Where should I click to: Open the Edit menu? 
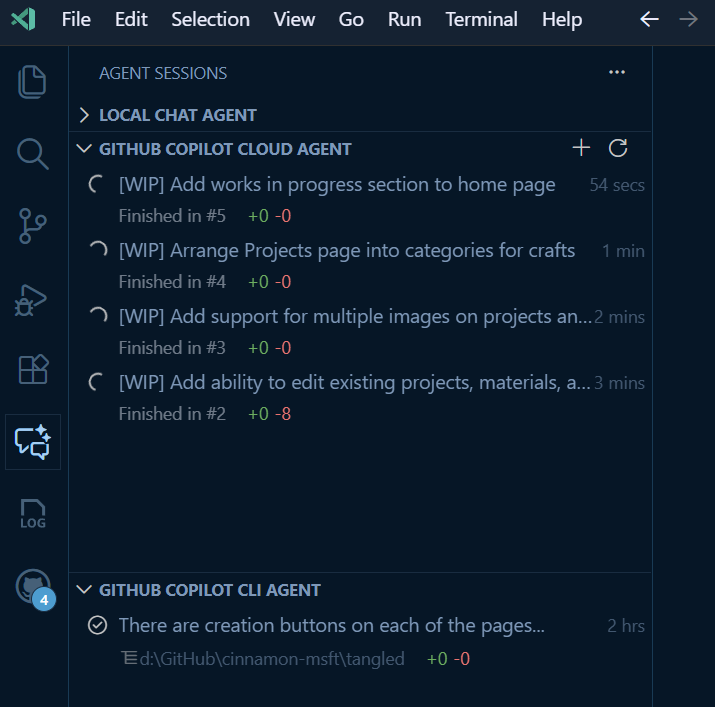coord(131,20)
